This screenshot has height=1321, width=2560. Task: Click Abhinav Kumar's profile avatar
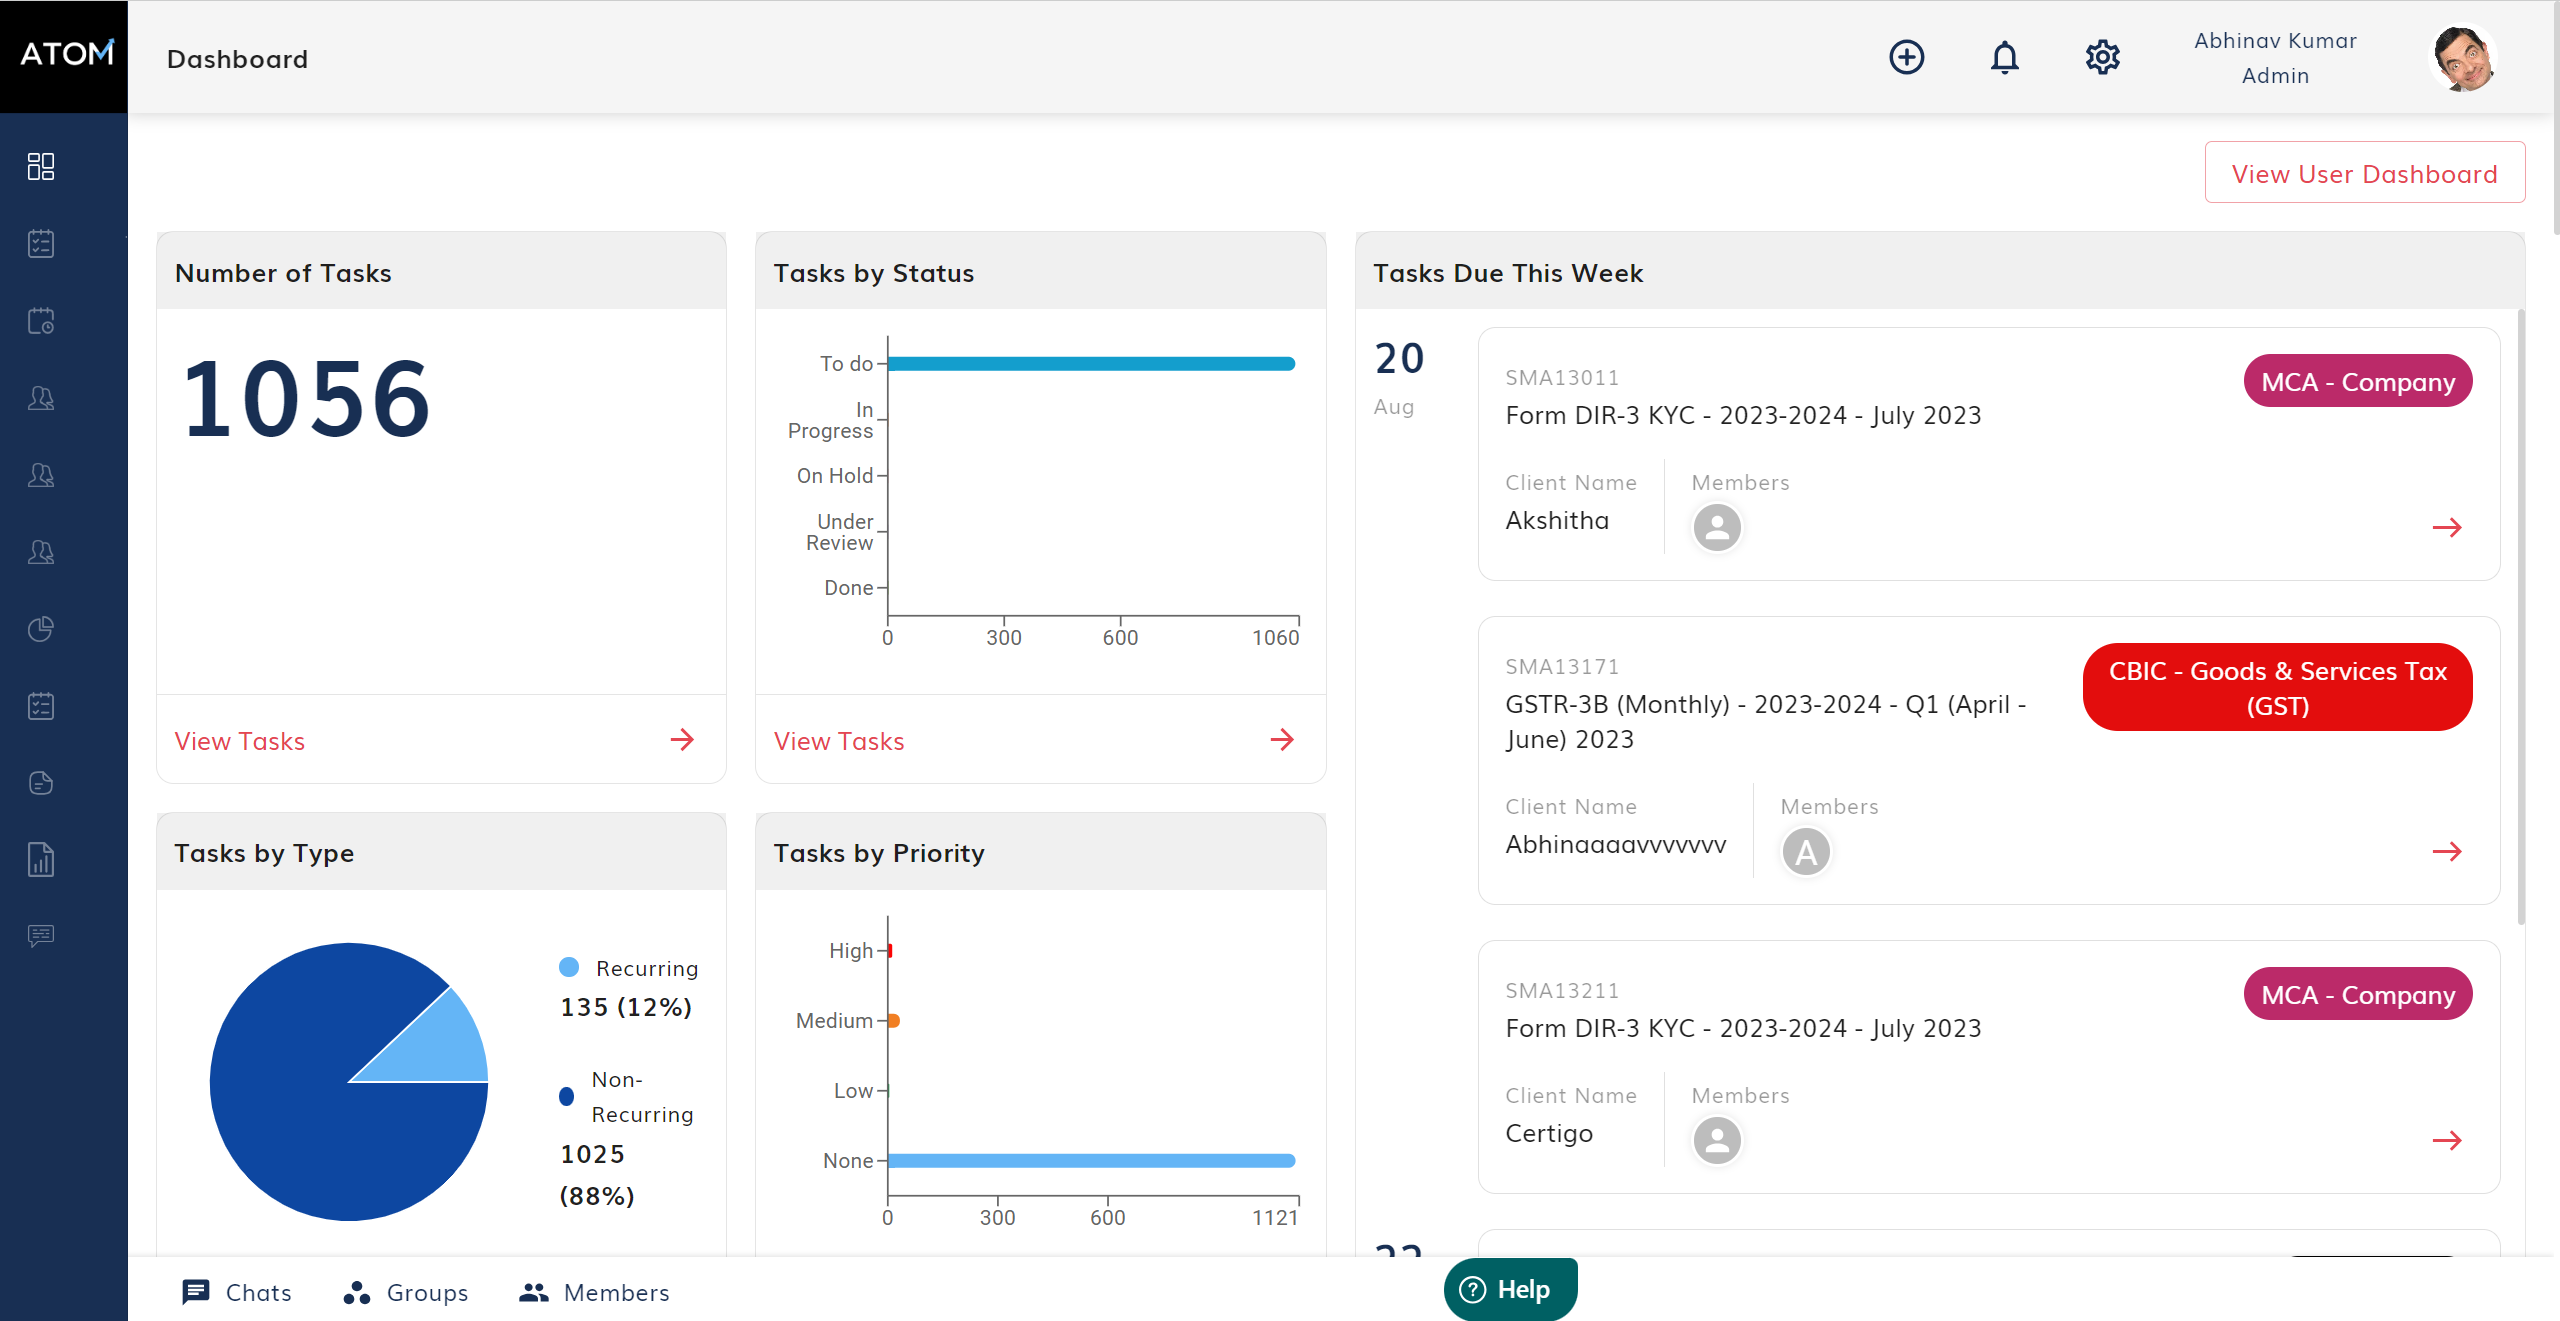2461,57
